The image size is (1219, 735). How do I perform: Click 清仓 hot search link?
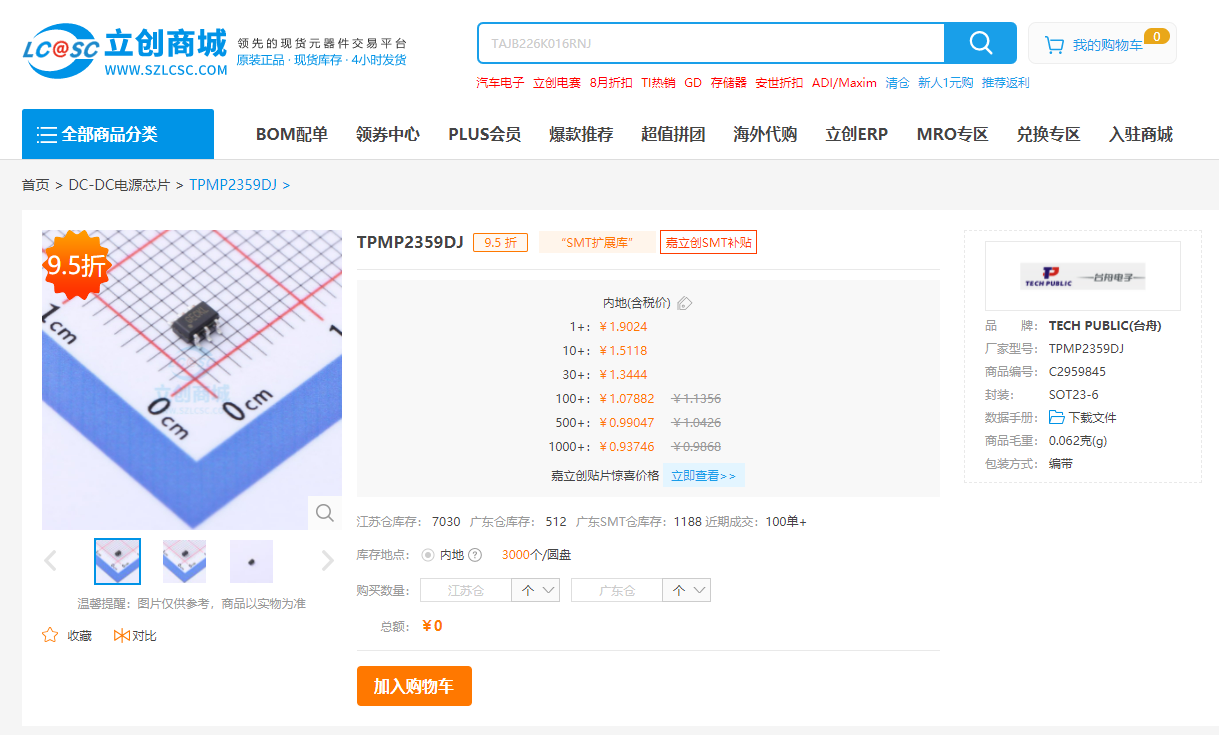pos(897,83)
